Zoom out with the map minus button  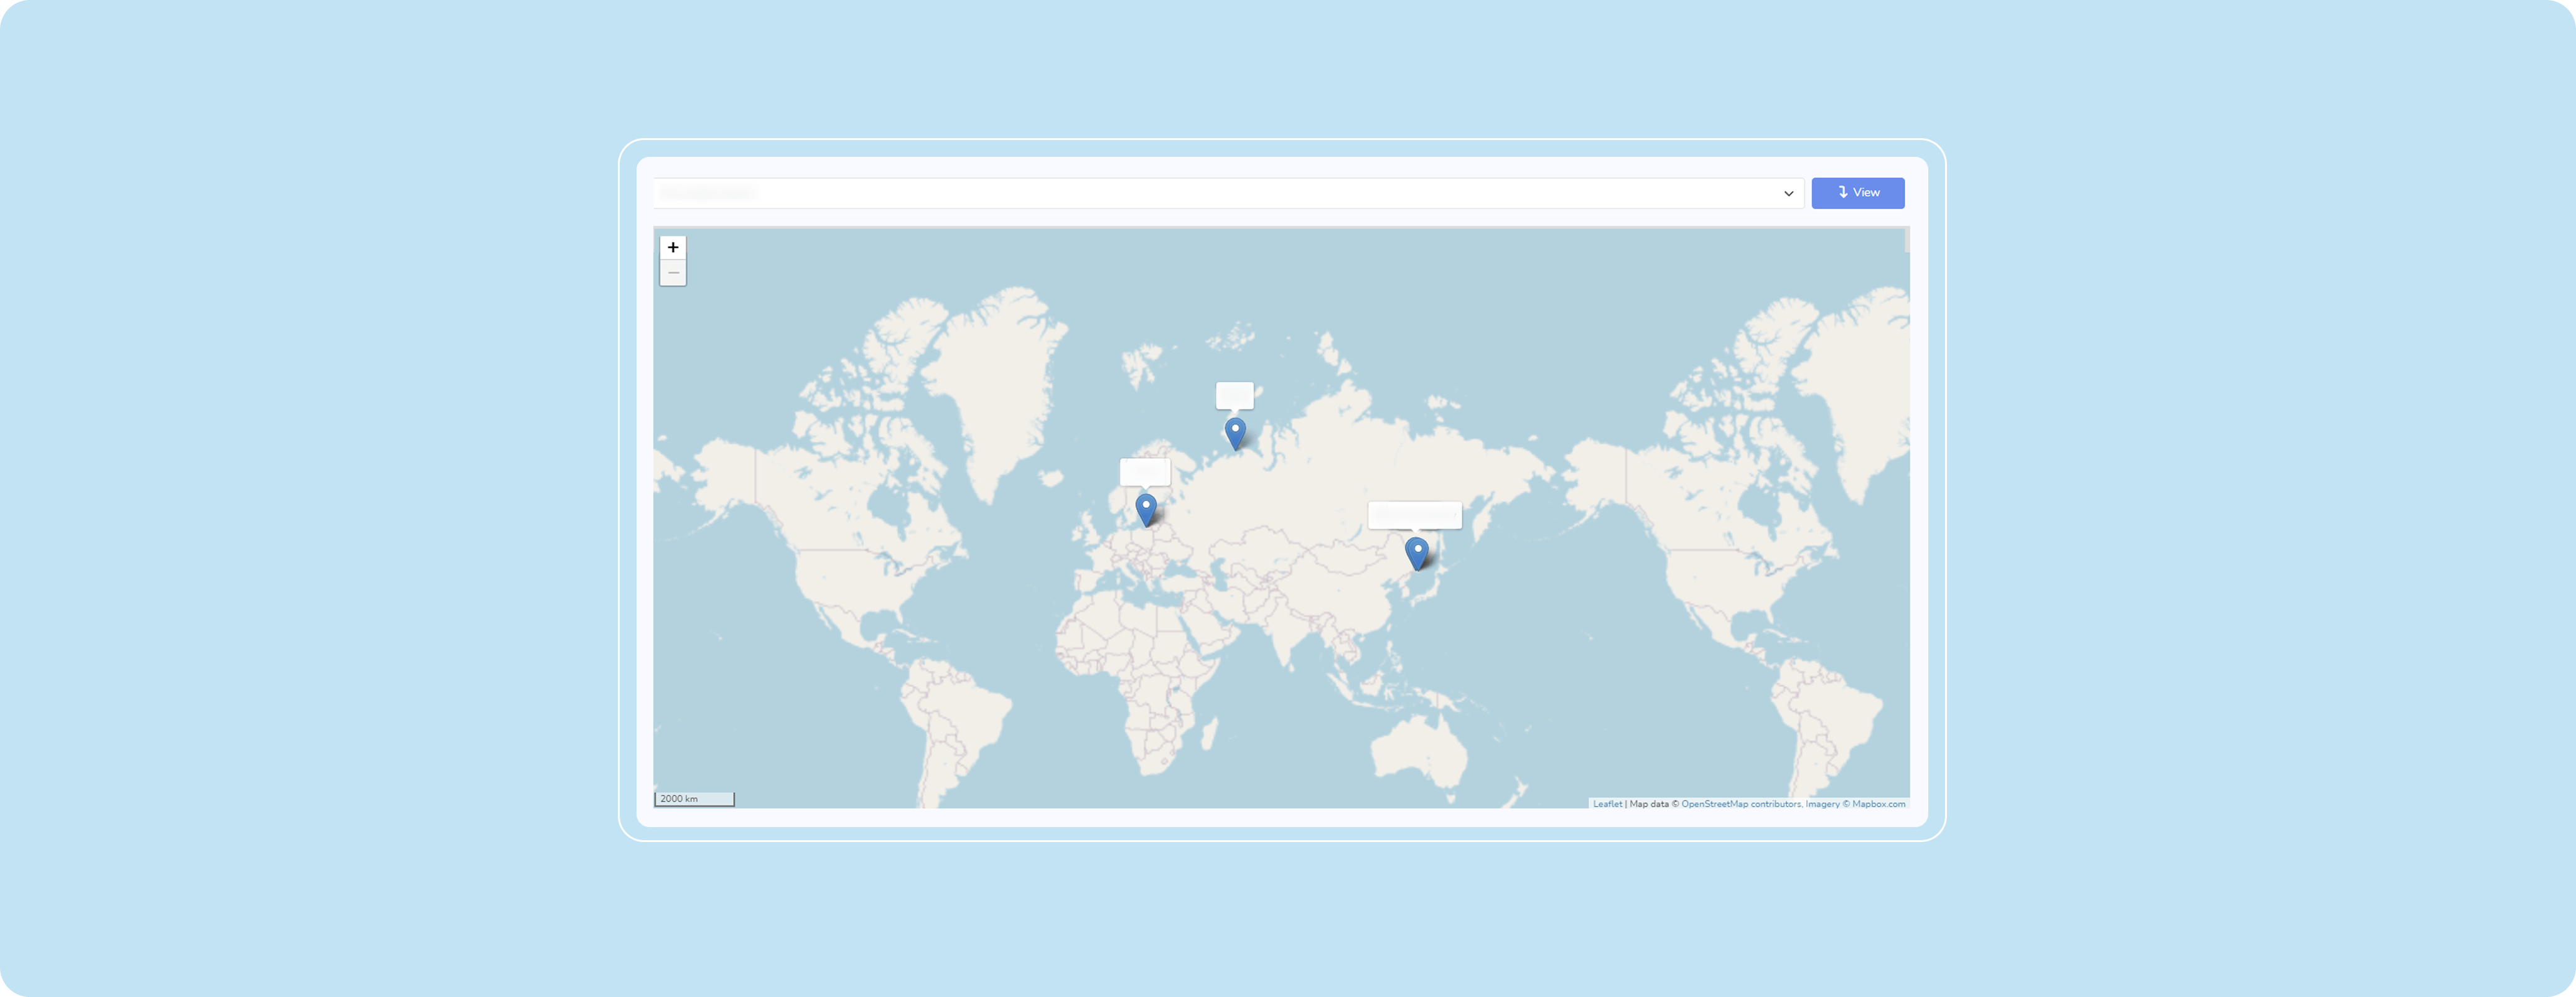coord(673,273)
